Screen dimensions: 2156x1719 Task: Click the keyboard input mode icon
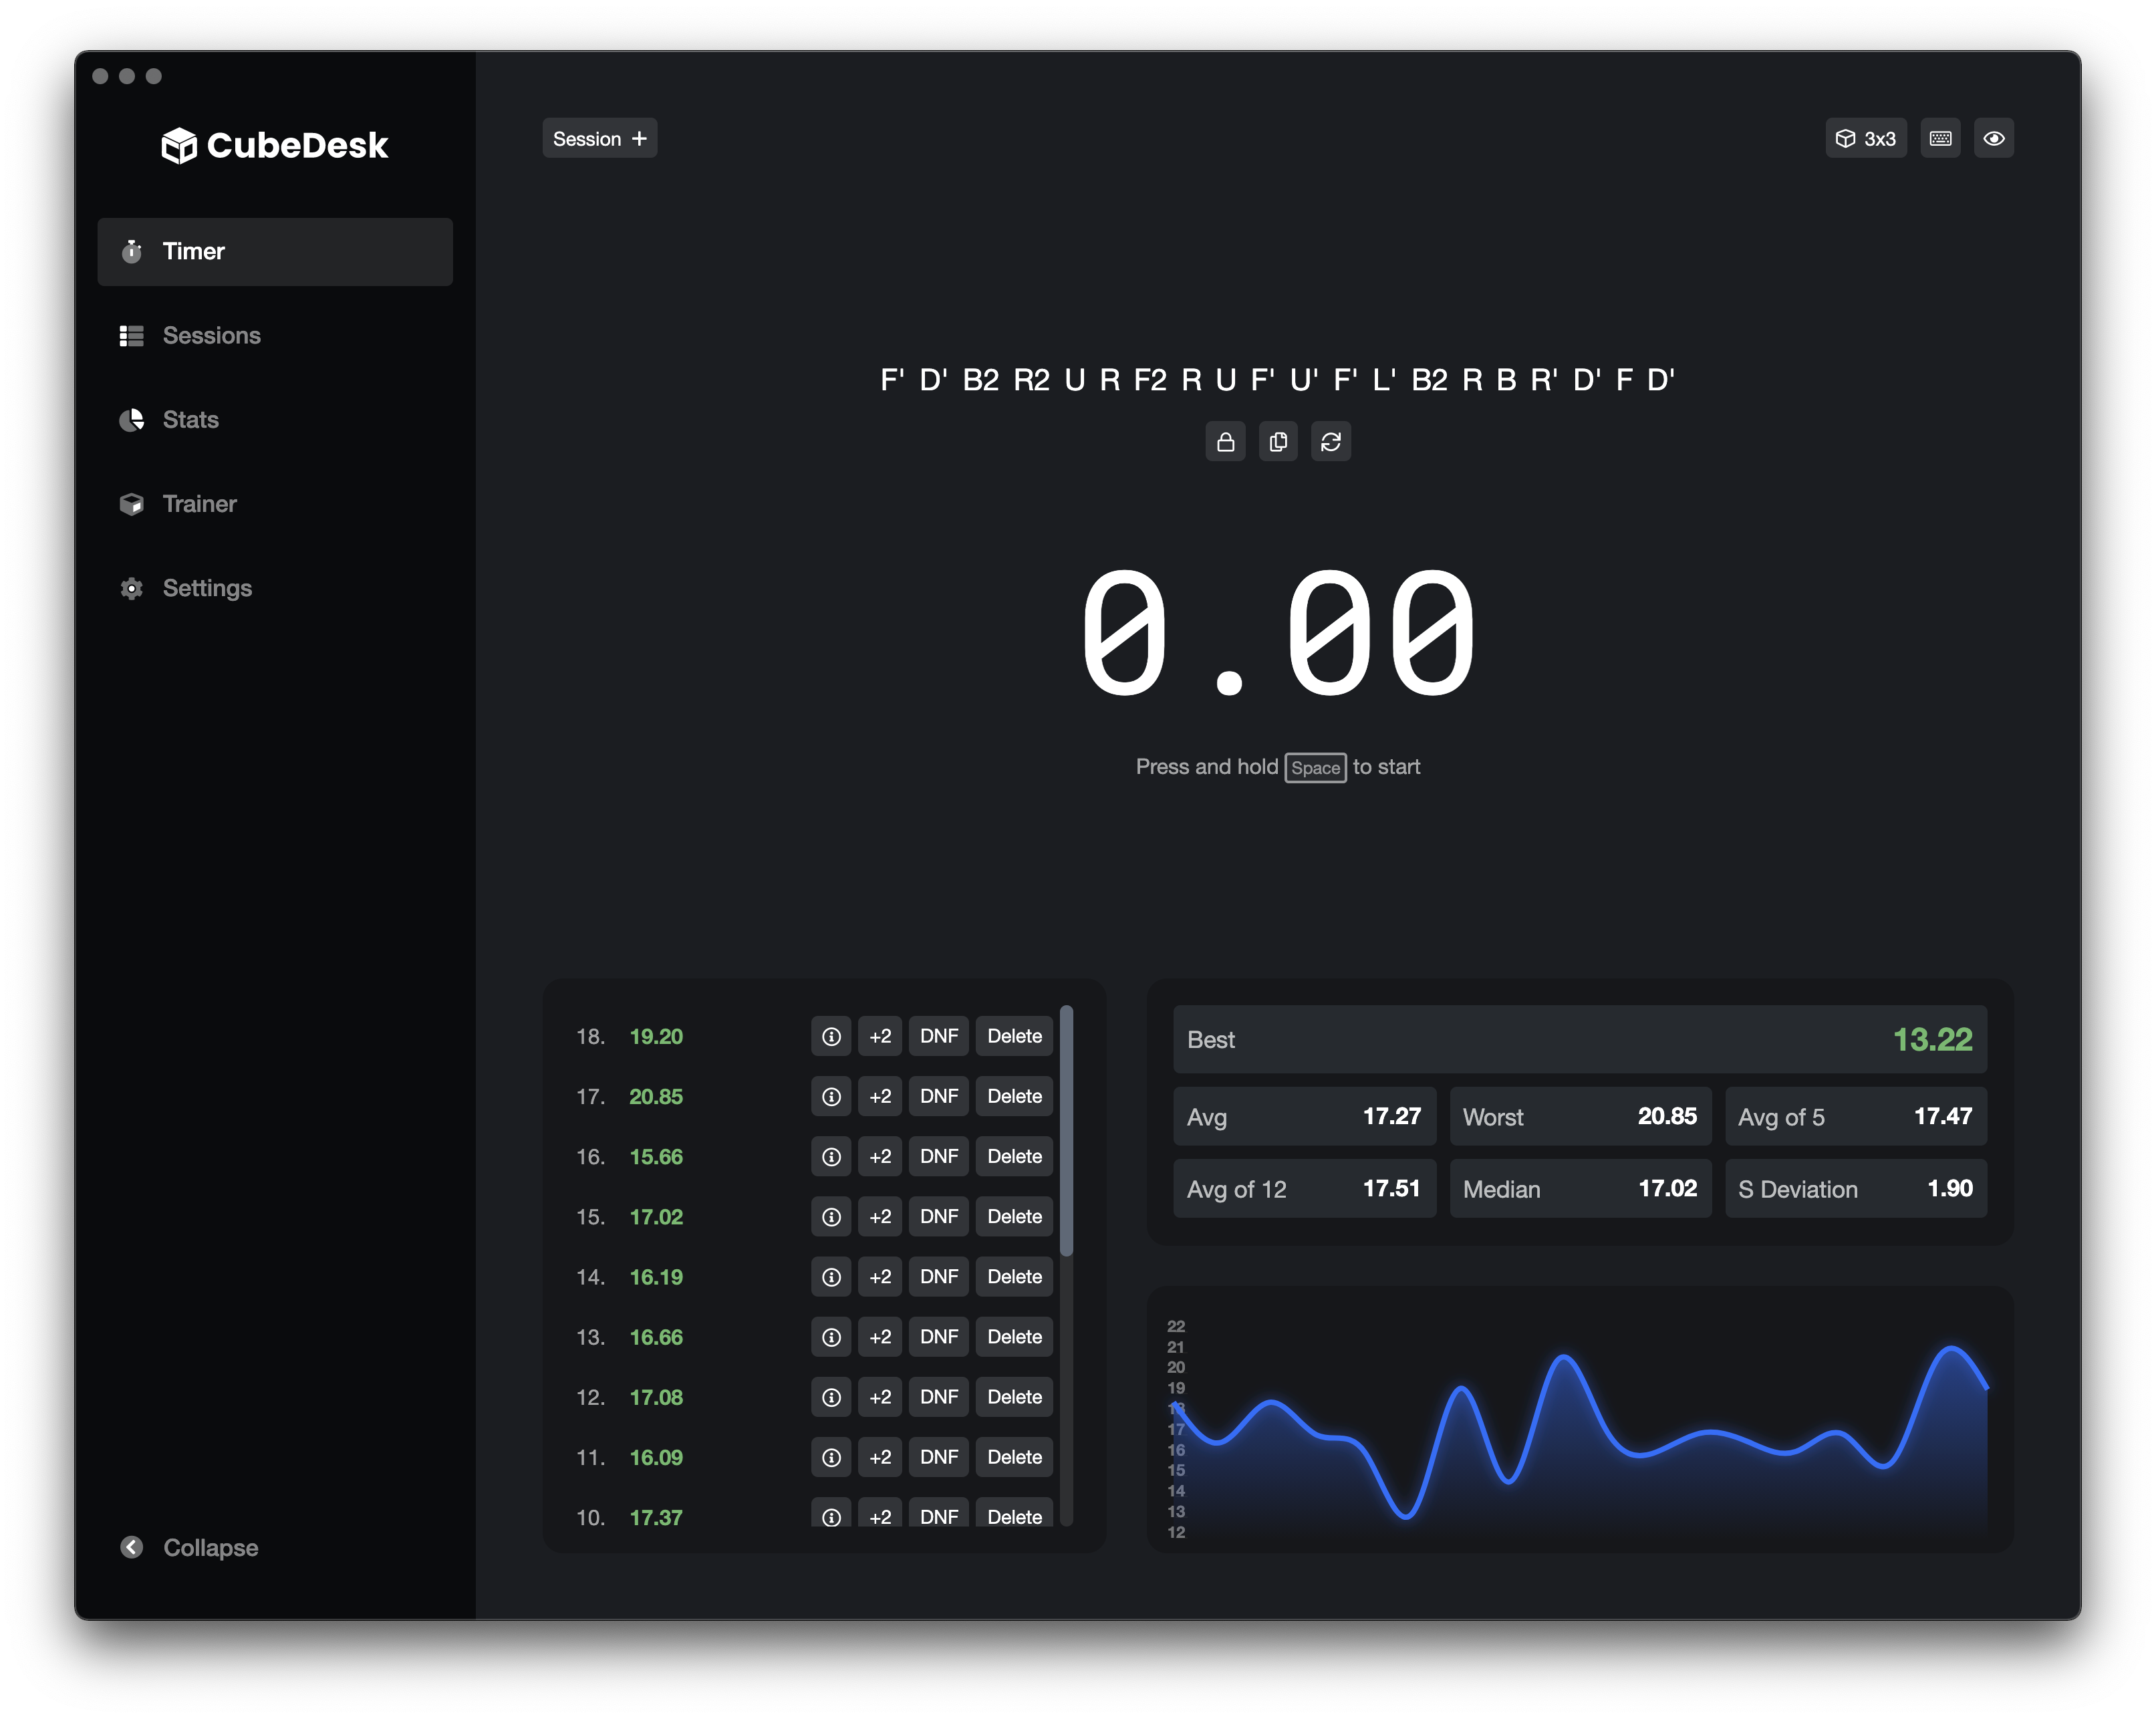[1940, 139]
